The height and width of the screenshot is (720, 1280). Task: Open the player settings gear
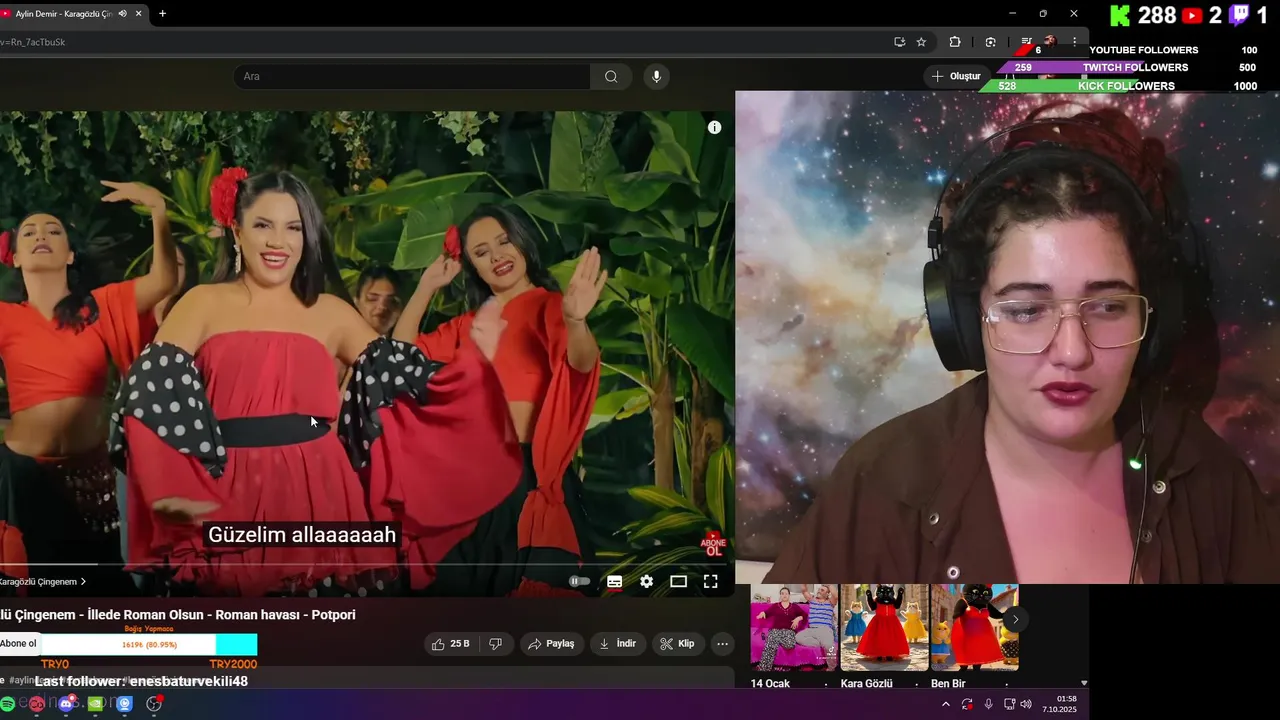[647, 581]
